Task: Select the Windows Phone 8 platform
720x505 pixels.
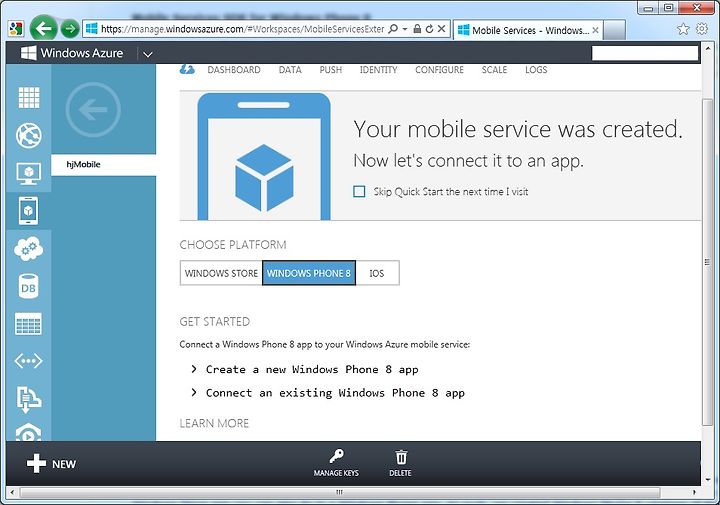Action: 309,273
